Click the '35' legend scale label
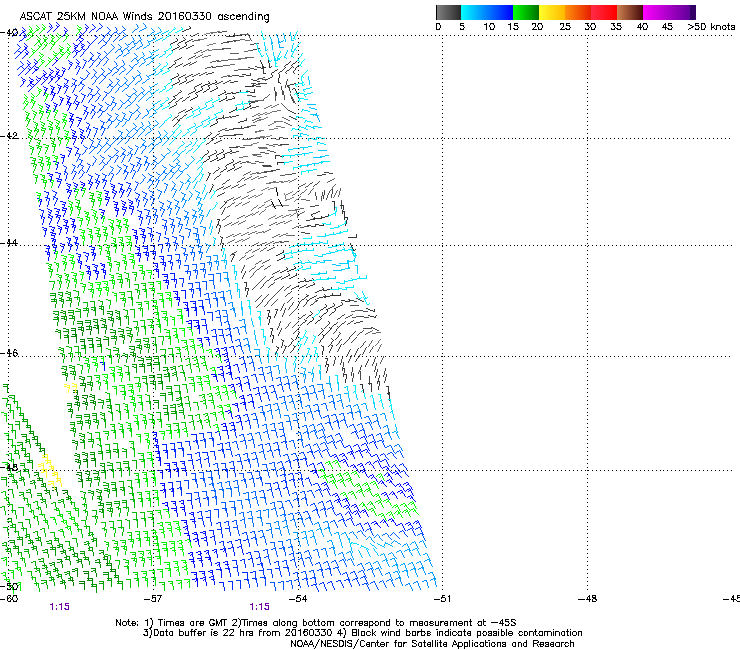The height and width of the screenshot is (650, 740). 616,27
